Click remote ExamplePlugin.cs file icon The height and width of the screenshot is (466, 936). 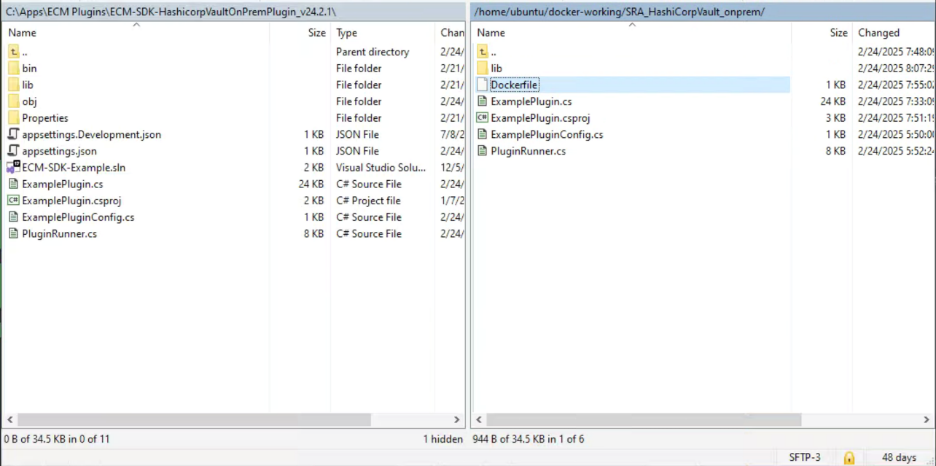pos(482,101)
